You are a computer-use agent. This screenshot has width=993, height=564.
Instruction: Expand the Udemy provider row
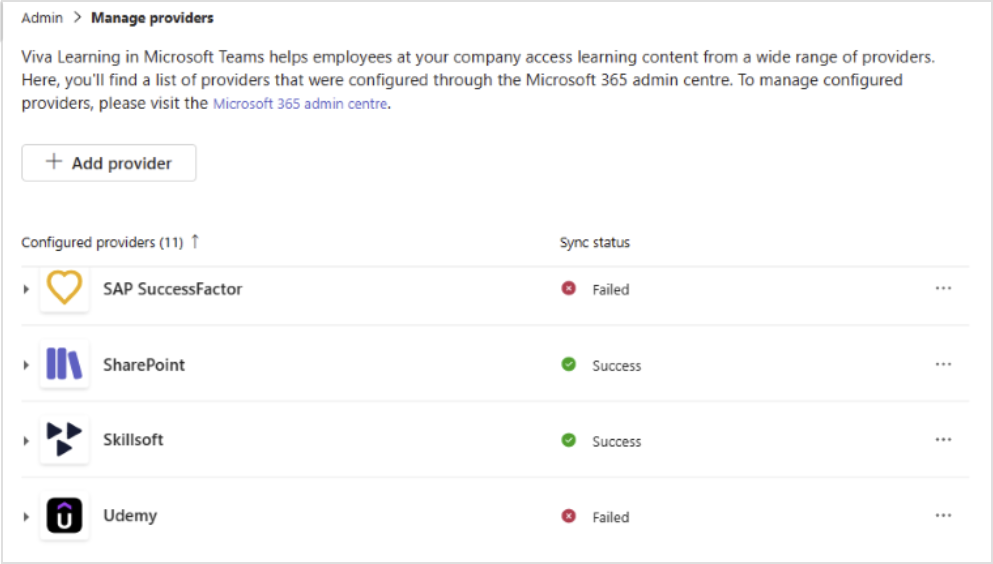pyautogui.click(x=26, y=517)
